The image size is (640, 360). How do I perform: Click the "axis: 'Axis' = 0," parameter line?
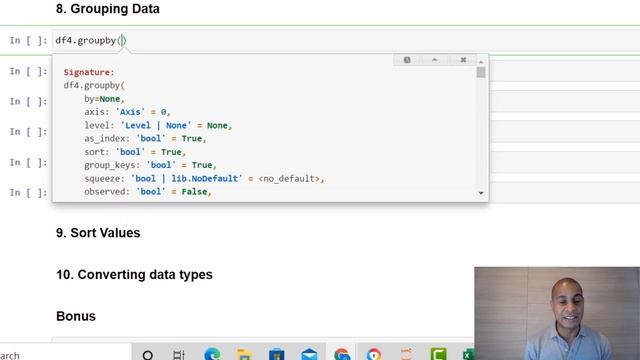tap(127, 112)
